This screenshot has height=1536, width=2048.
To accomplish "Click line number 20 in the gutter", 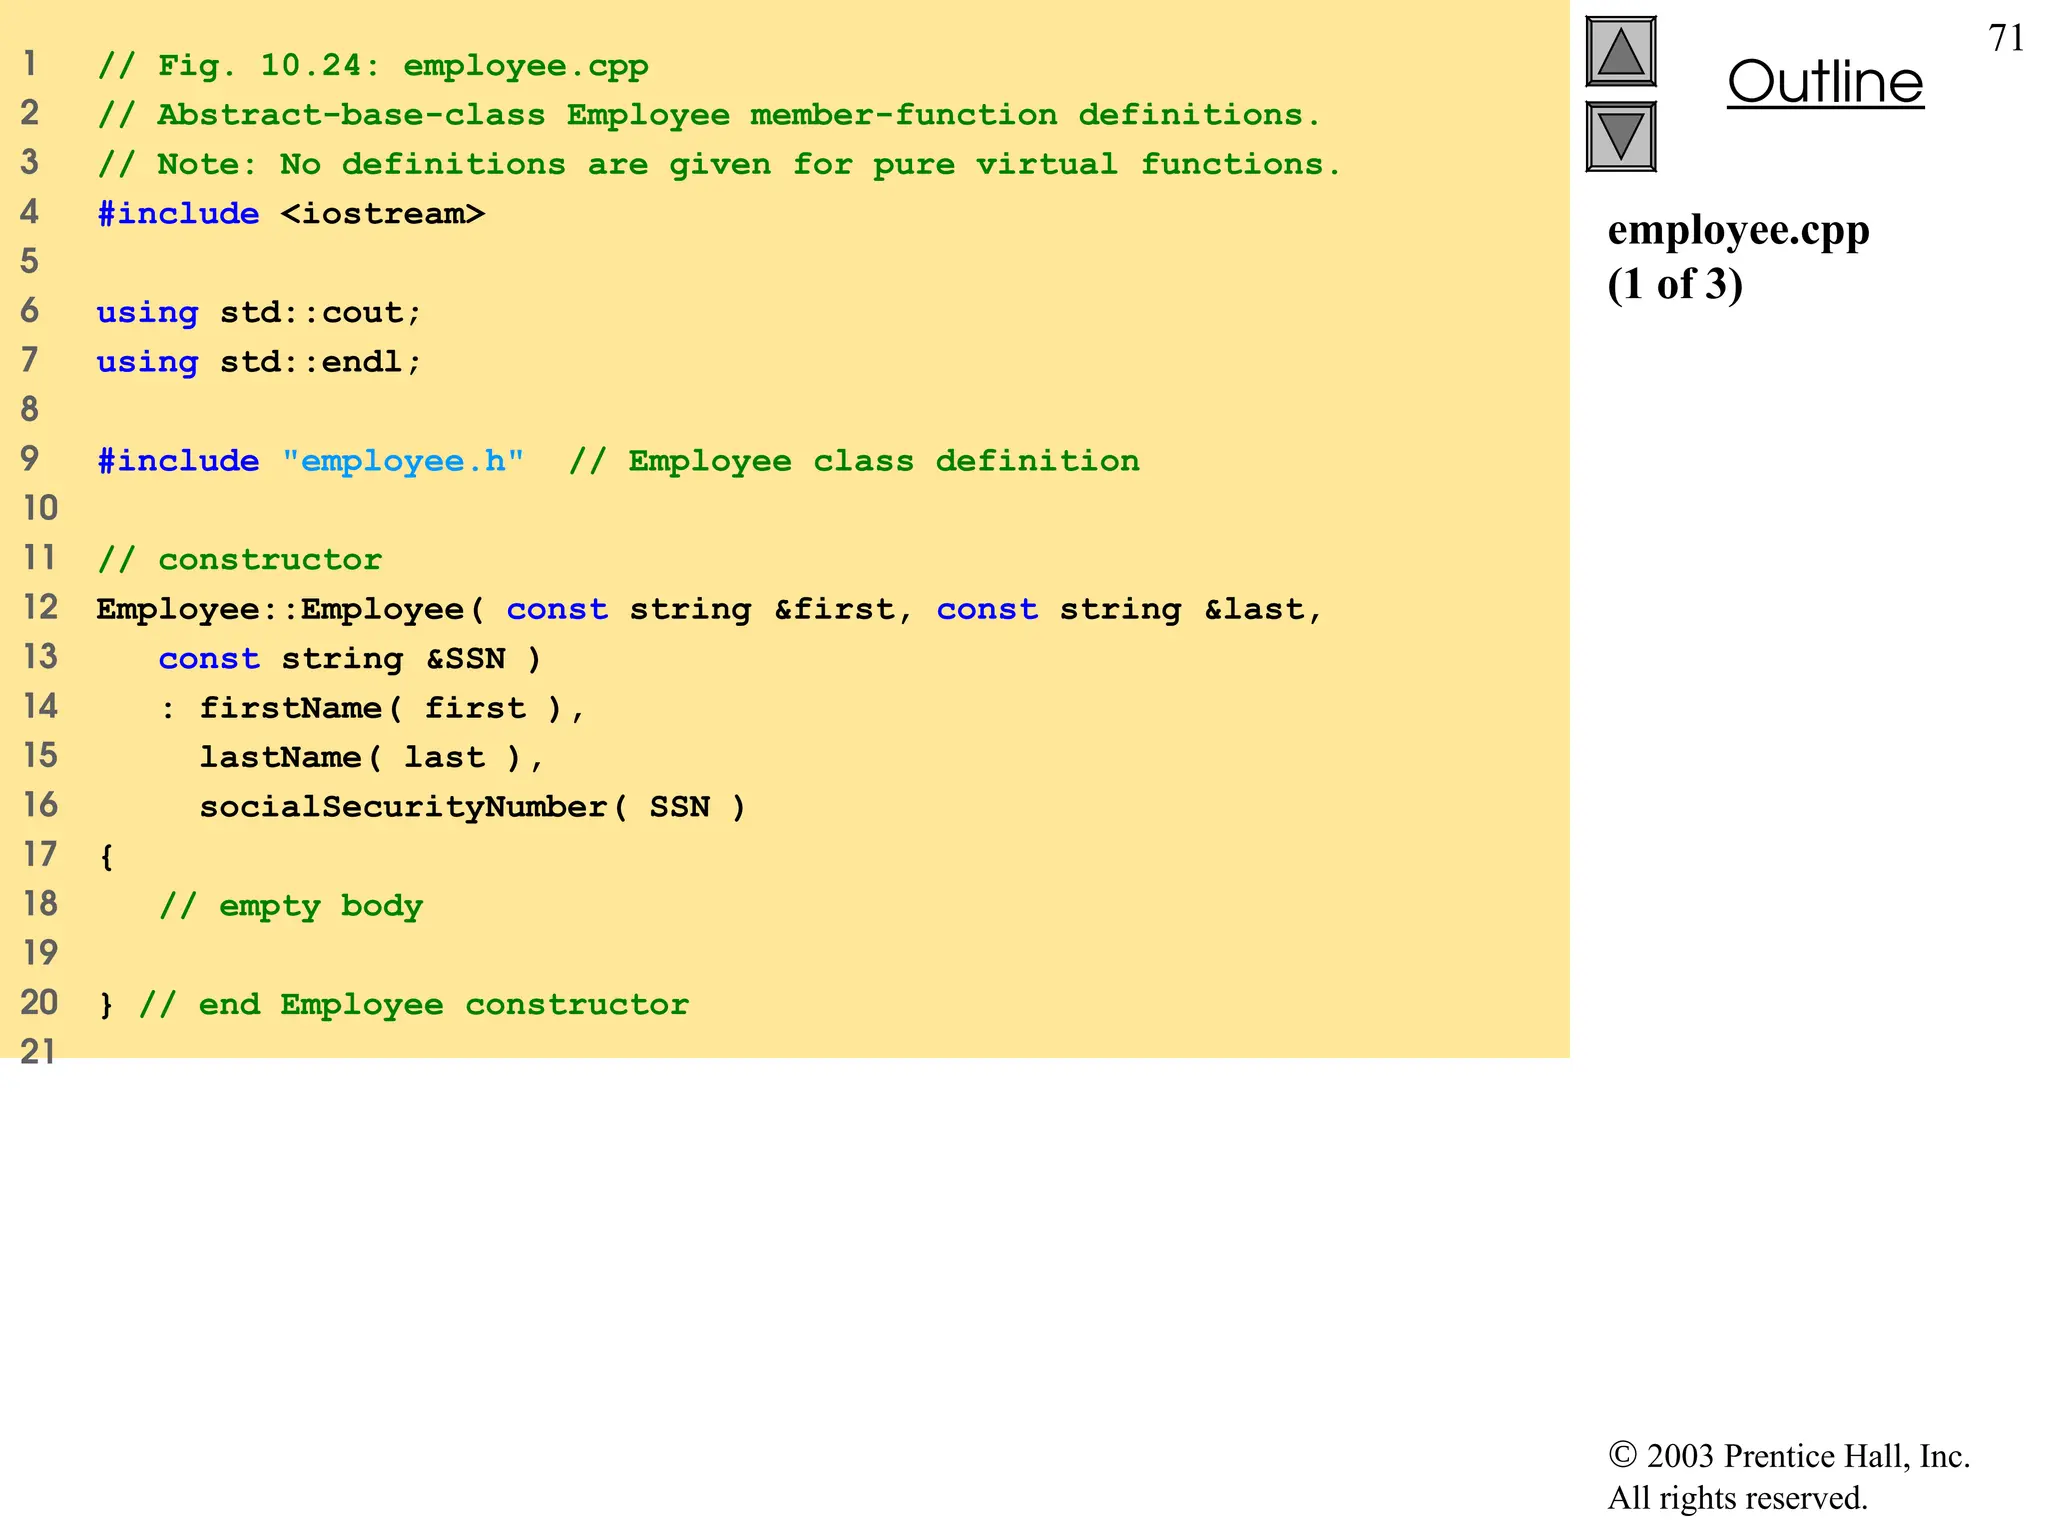I will pyautogui.click(x=40, y=1002).
